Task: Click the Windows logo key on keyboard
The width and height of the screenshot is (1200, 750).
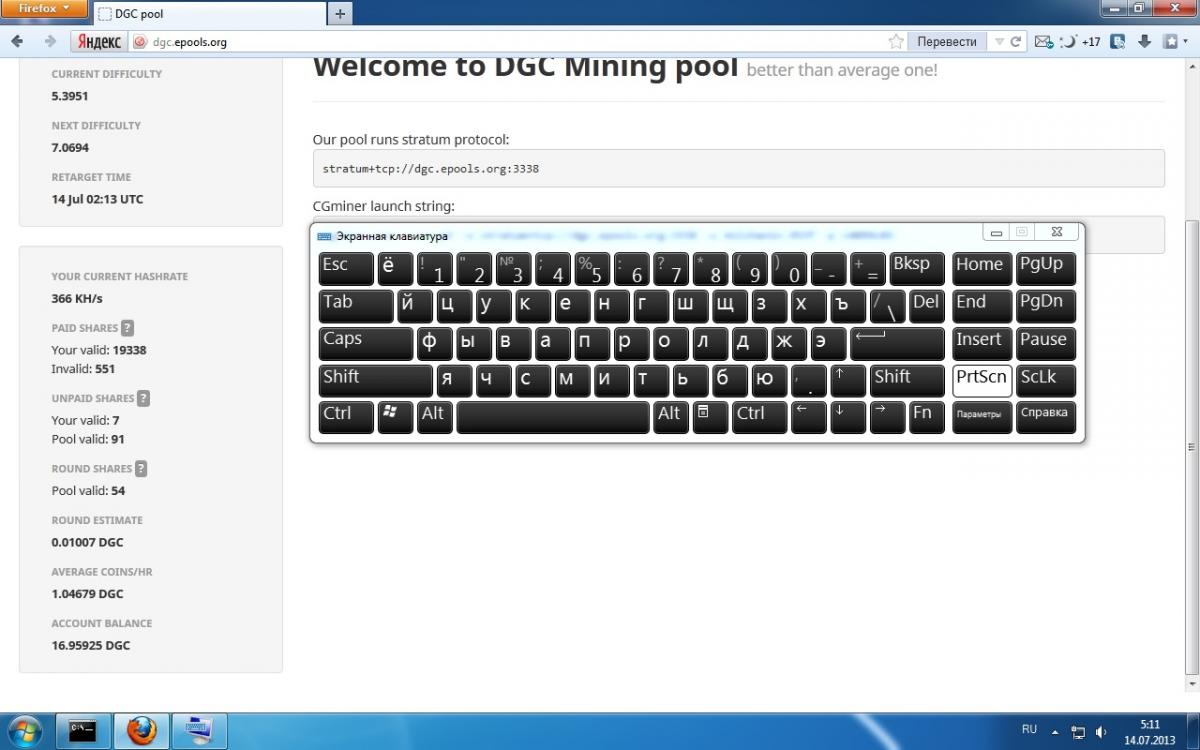Action: tap(396, 416)
